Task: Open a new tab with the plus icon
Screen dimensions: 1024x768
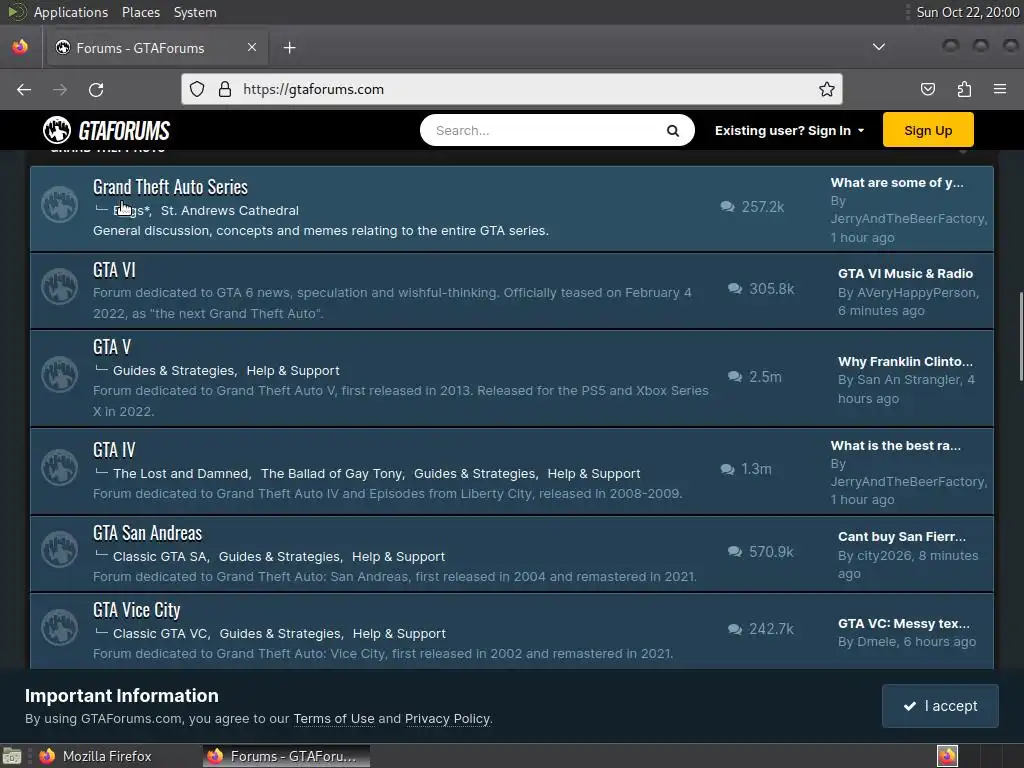Action: [289, 48]
